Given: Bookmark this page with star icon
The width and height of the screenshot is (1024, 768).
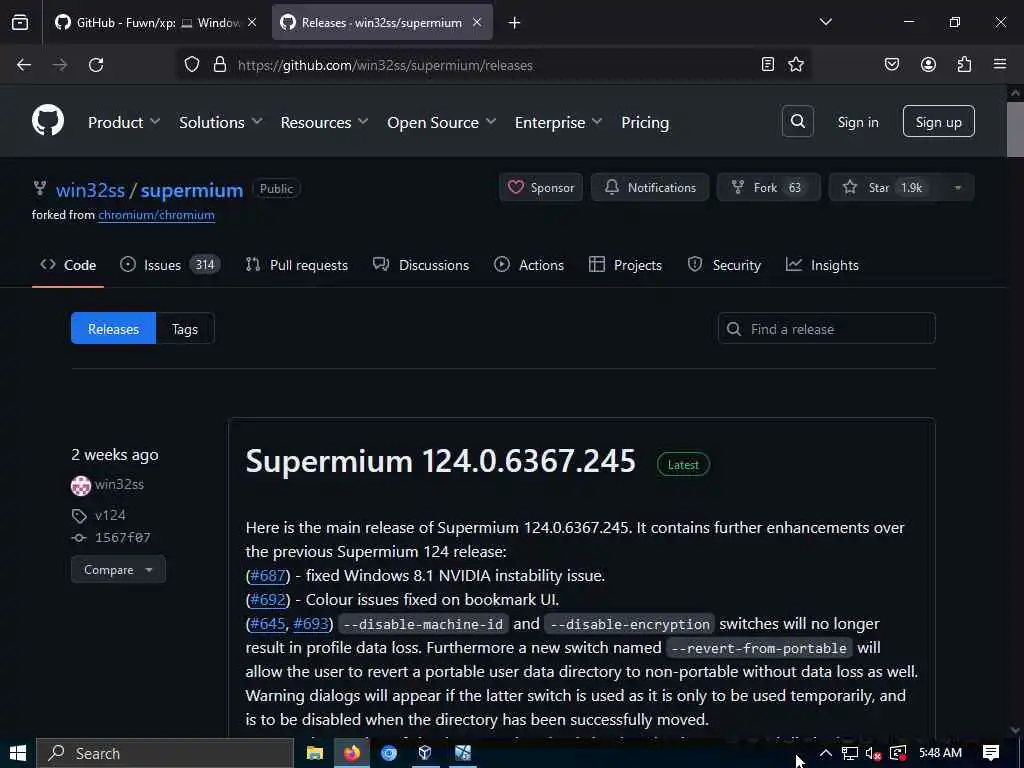Looking at the screenshot, I should pyautogui.click(x=796, y=64).
